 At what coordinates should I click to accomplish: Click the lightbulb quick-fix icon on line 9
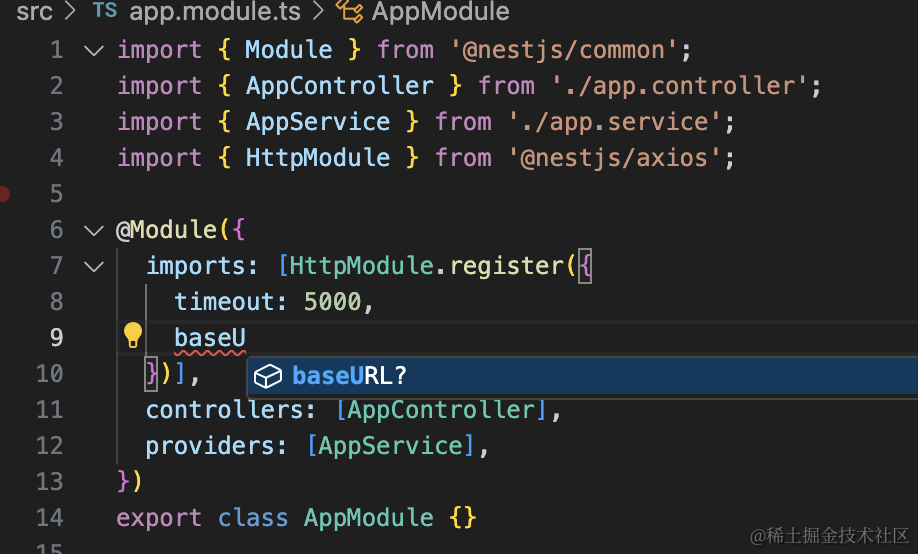pos(132,336)
